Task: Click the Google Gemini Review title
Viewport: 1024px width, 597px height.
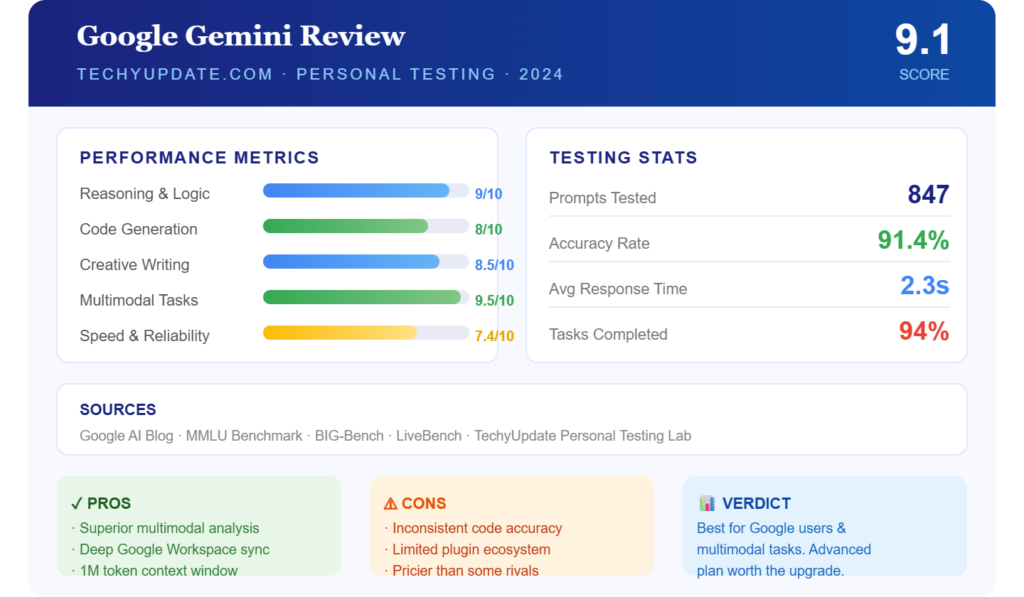Action: pyautogui.click(x=241, y=37)
